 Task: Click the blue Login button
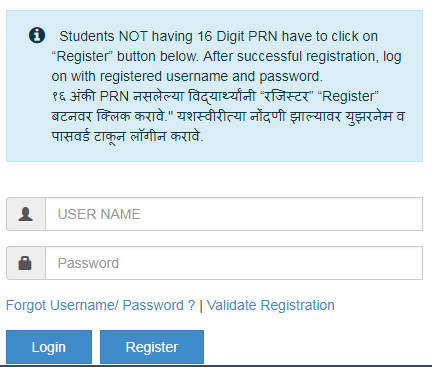click(x=49, y=347)
